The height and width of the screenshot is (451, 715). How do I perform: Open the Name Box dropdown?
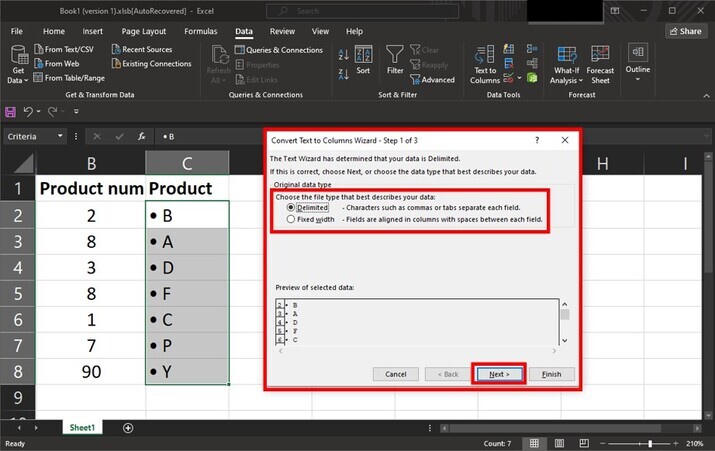pos(60,136)
